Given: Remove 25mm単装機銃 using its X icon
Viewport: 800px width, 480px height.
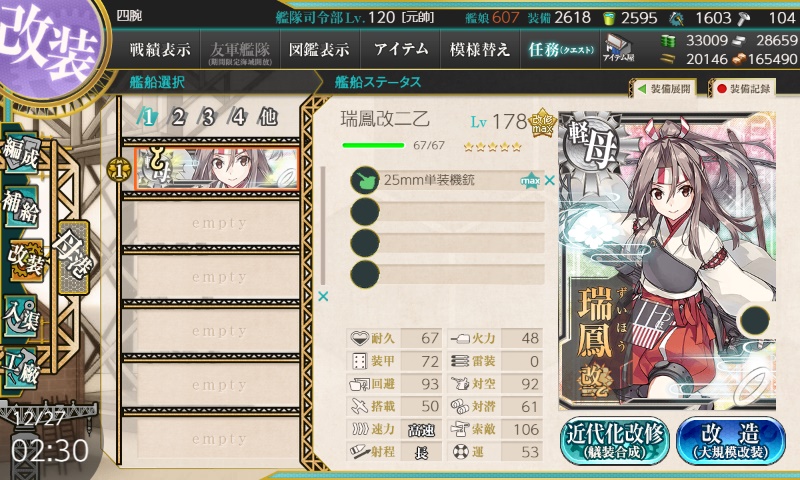Looking at the screenshot, I should coord(549,180).
